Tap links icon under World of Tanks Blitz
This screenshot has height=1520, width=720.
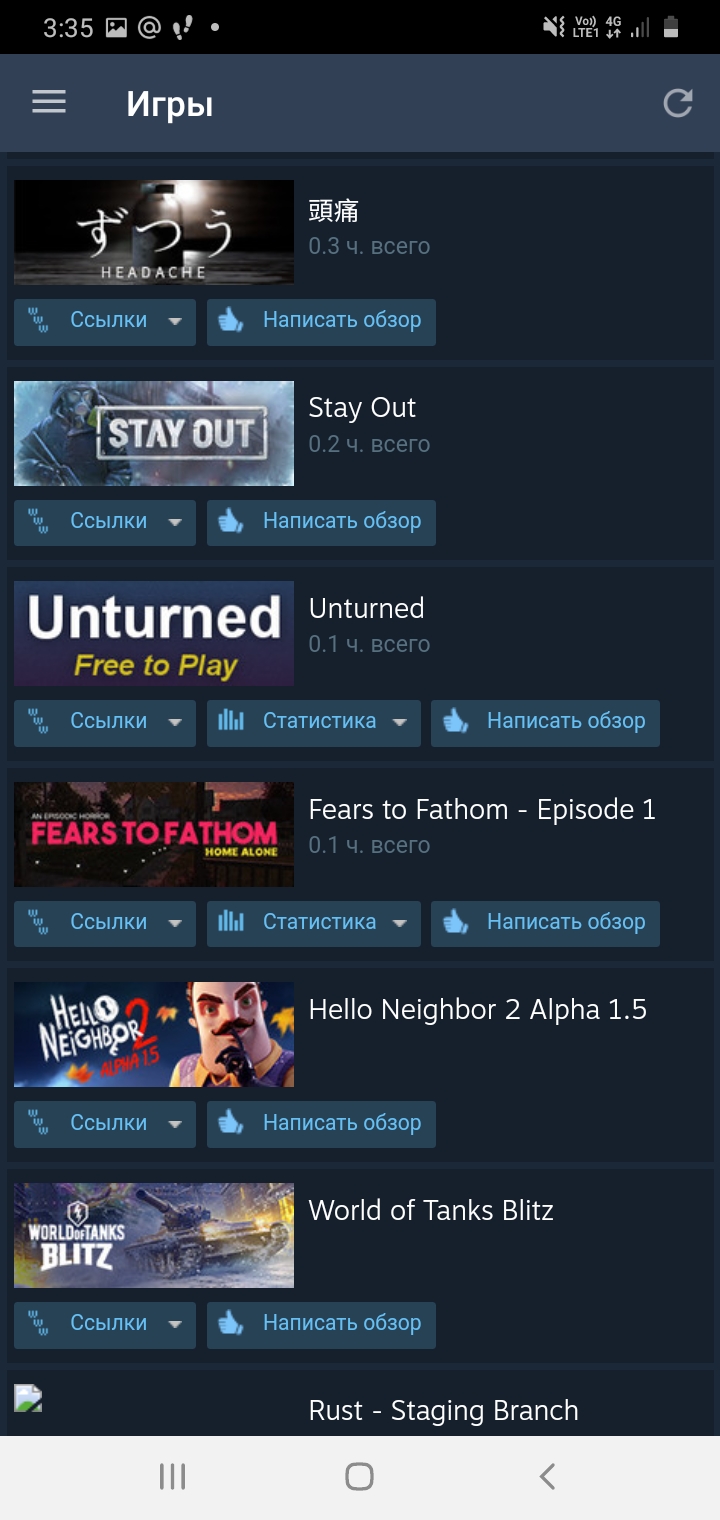38,1323
